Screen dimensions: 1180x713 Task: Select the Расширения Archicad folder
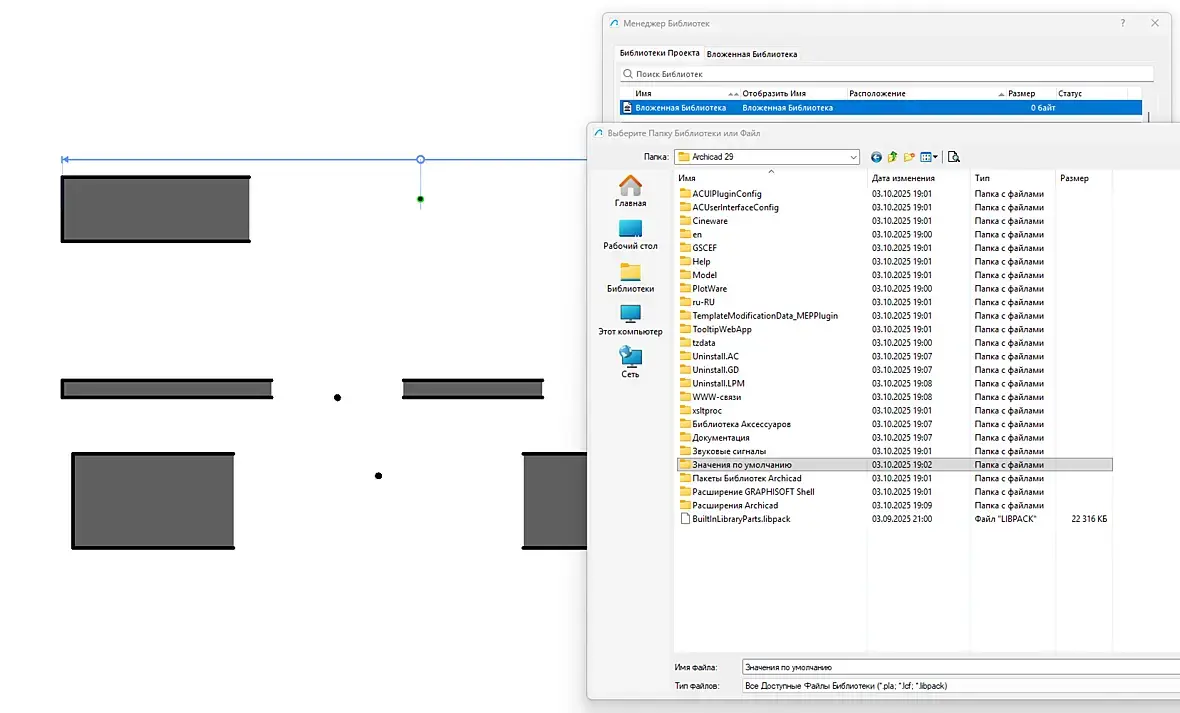(728, 505)
